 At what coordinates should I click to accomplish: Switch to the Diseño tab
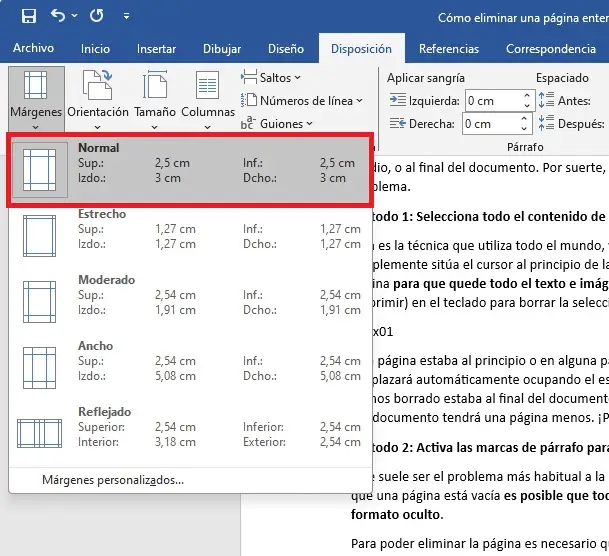pos(286,49)
